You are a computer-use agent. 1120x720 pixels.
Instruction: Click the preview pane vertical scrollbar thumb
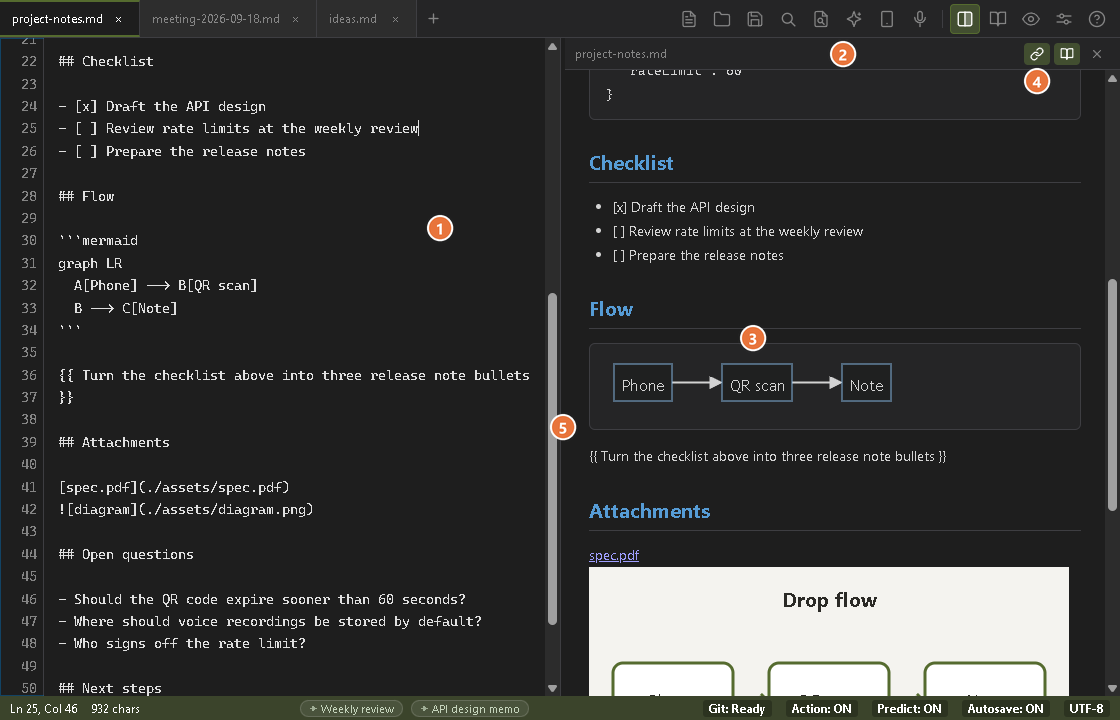click(1112, 394)
